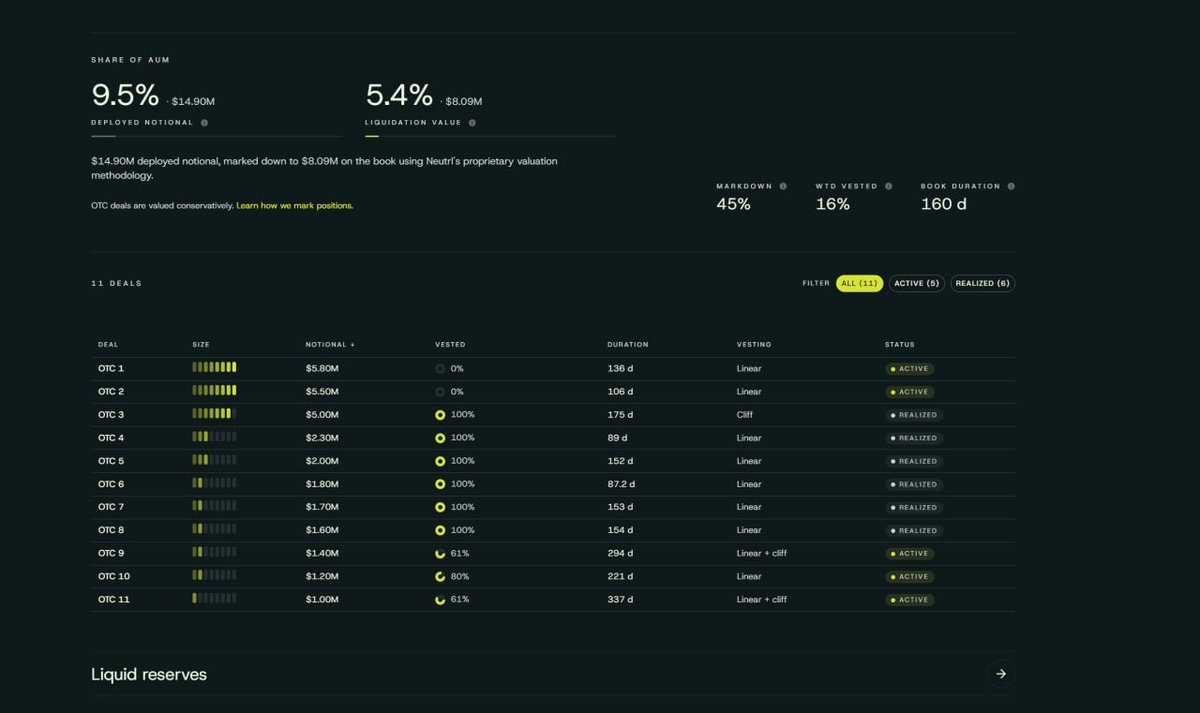Click the 100% vested ring in OTC 5 row
This screenshot has height=713, width=1200.
point(440,461)
